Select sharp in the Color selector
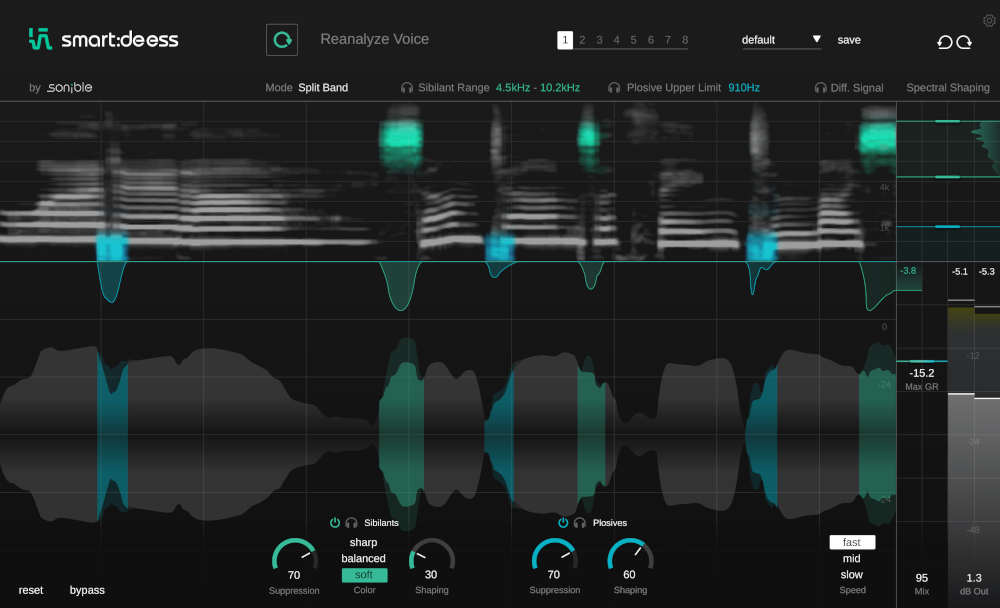 363,542
